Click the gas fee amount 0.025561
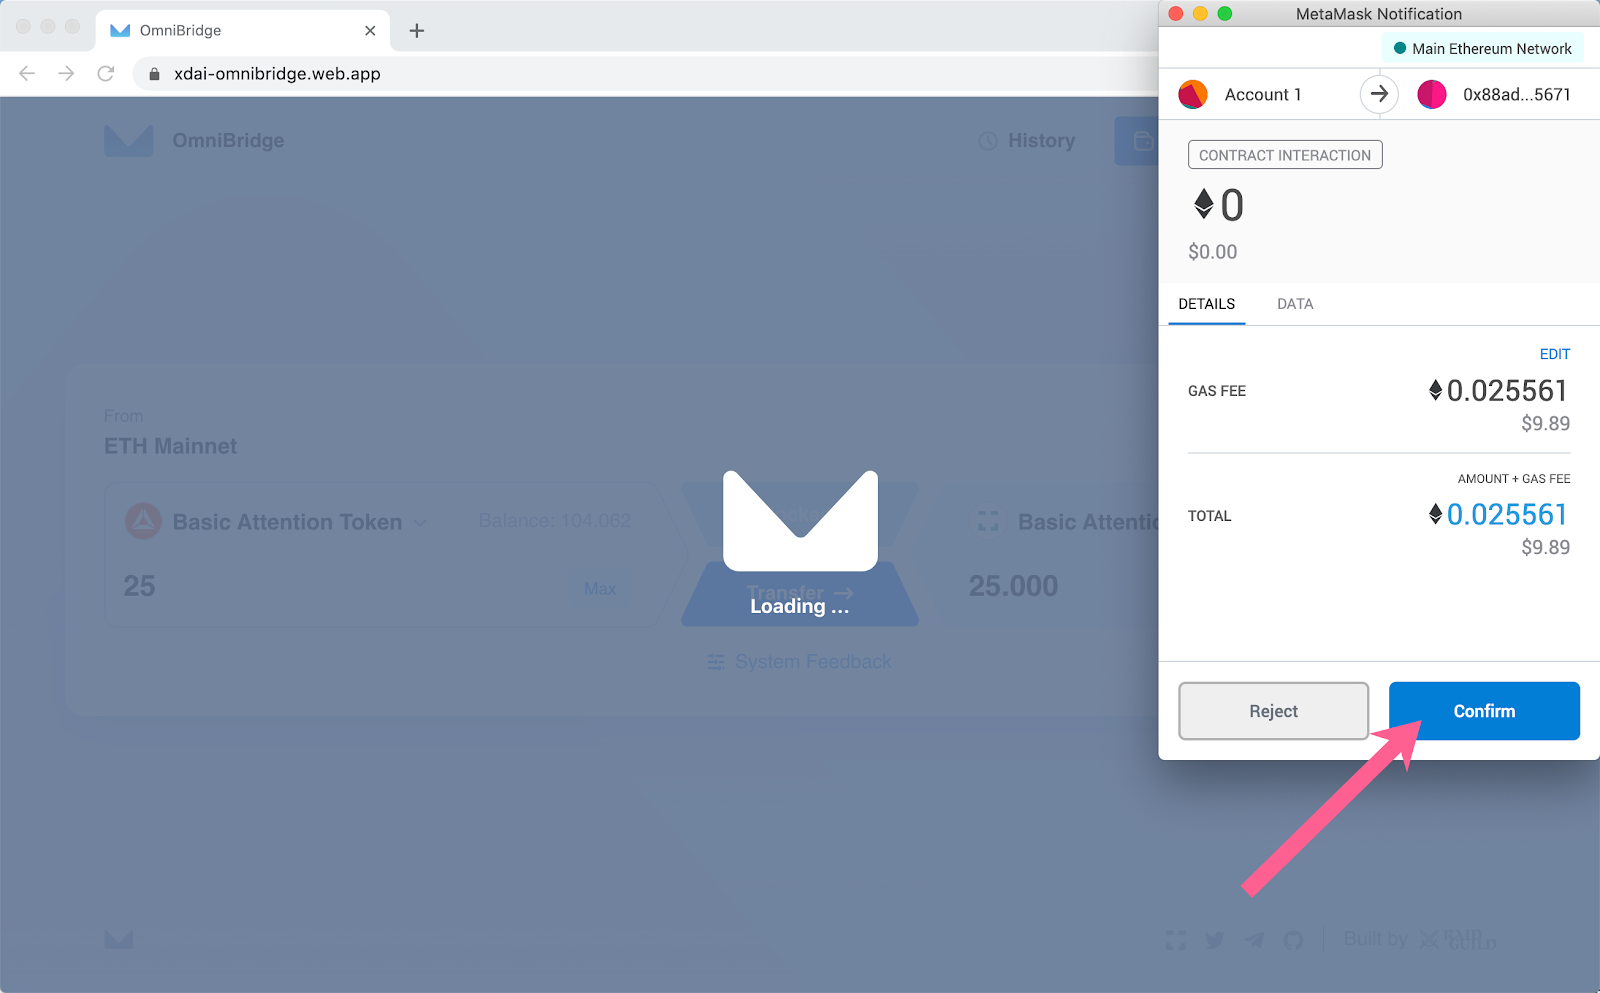The image size is (1600, 993). click(1506, 390)
